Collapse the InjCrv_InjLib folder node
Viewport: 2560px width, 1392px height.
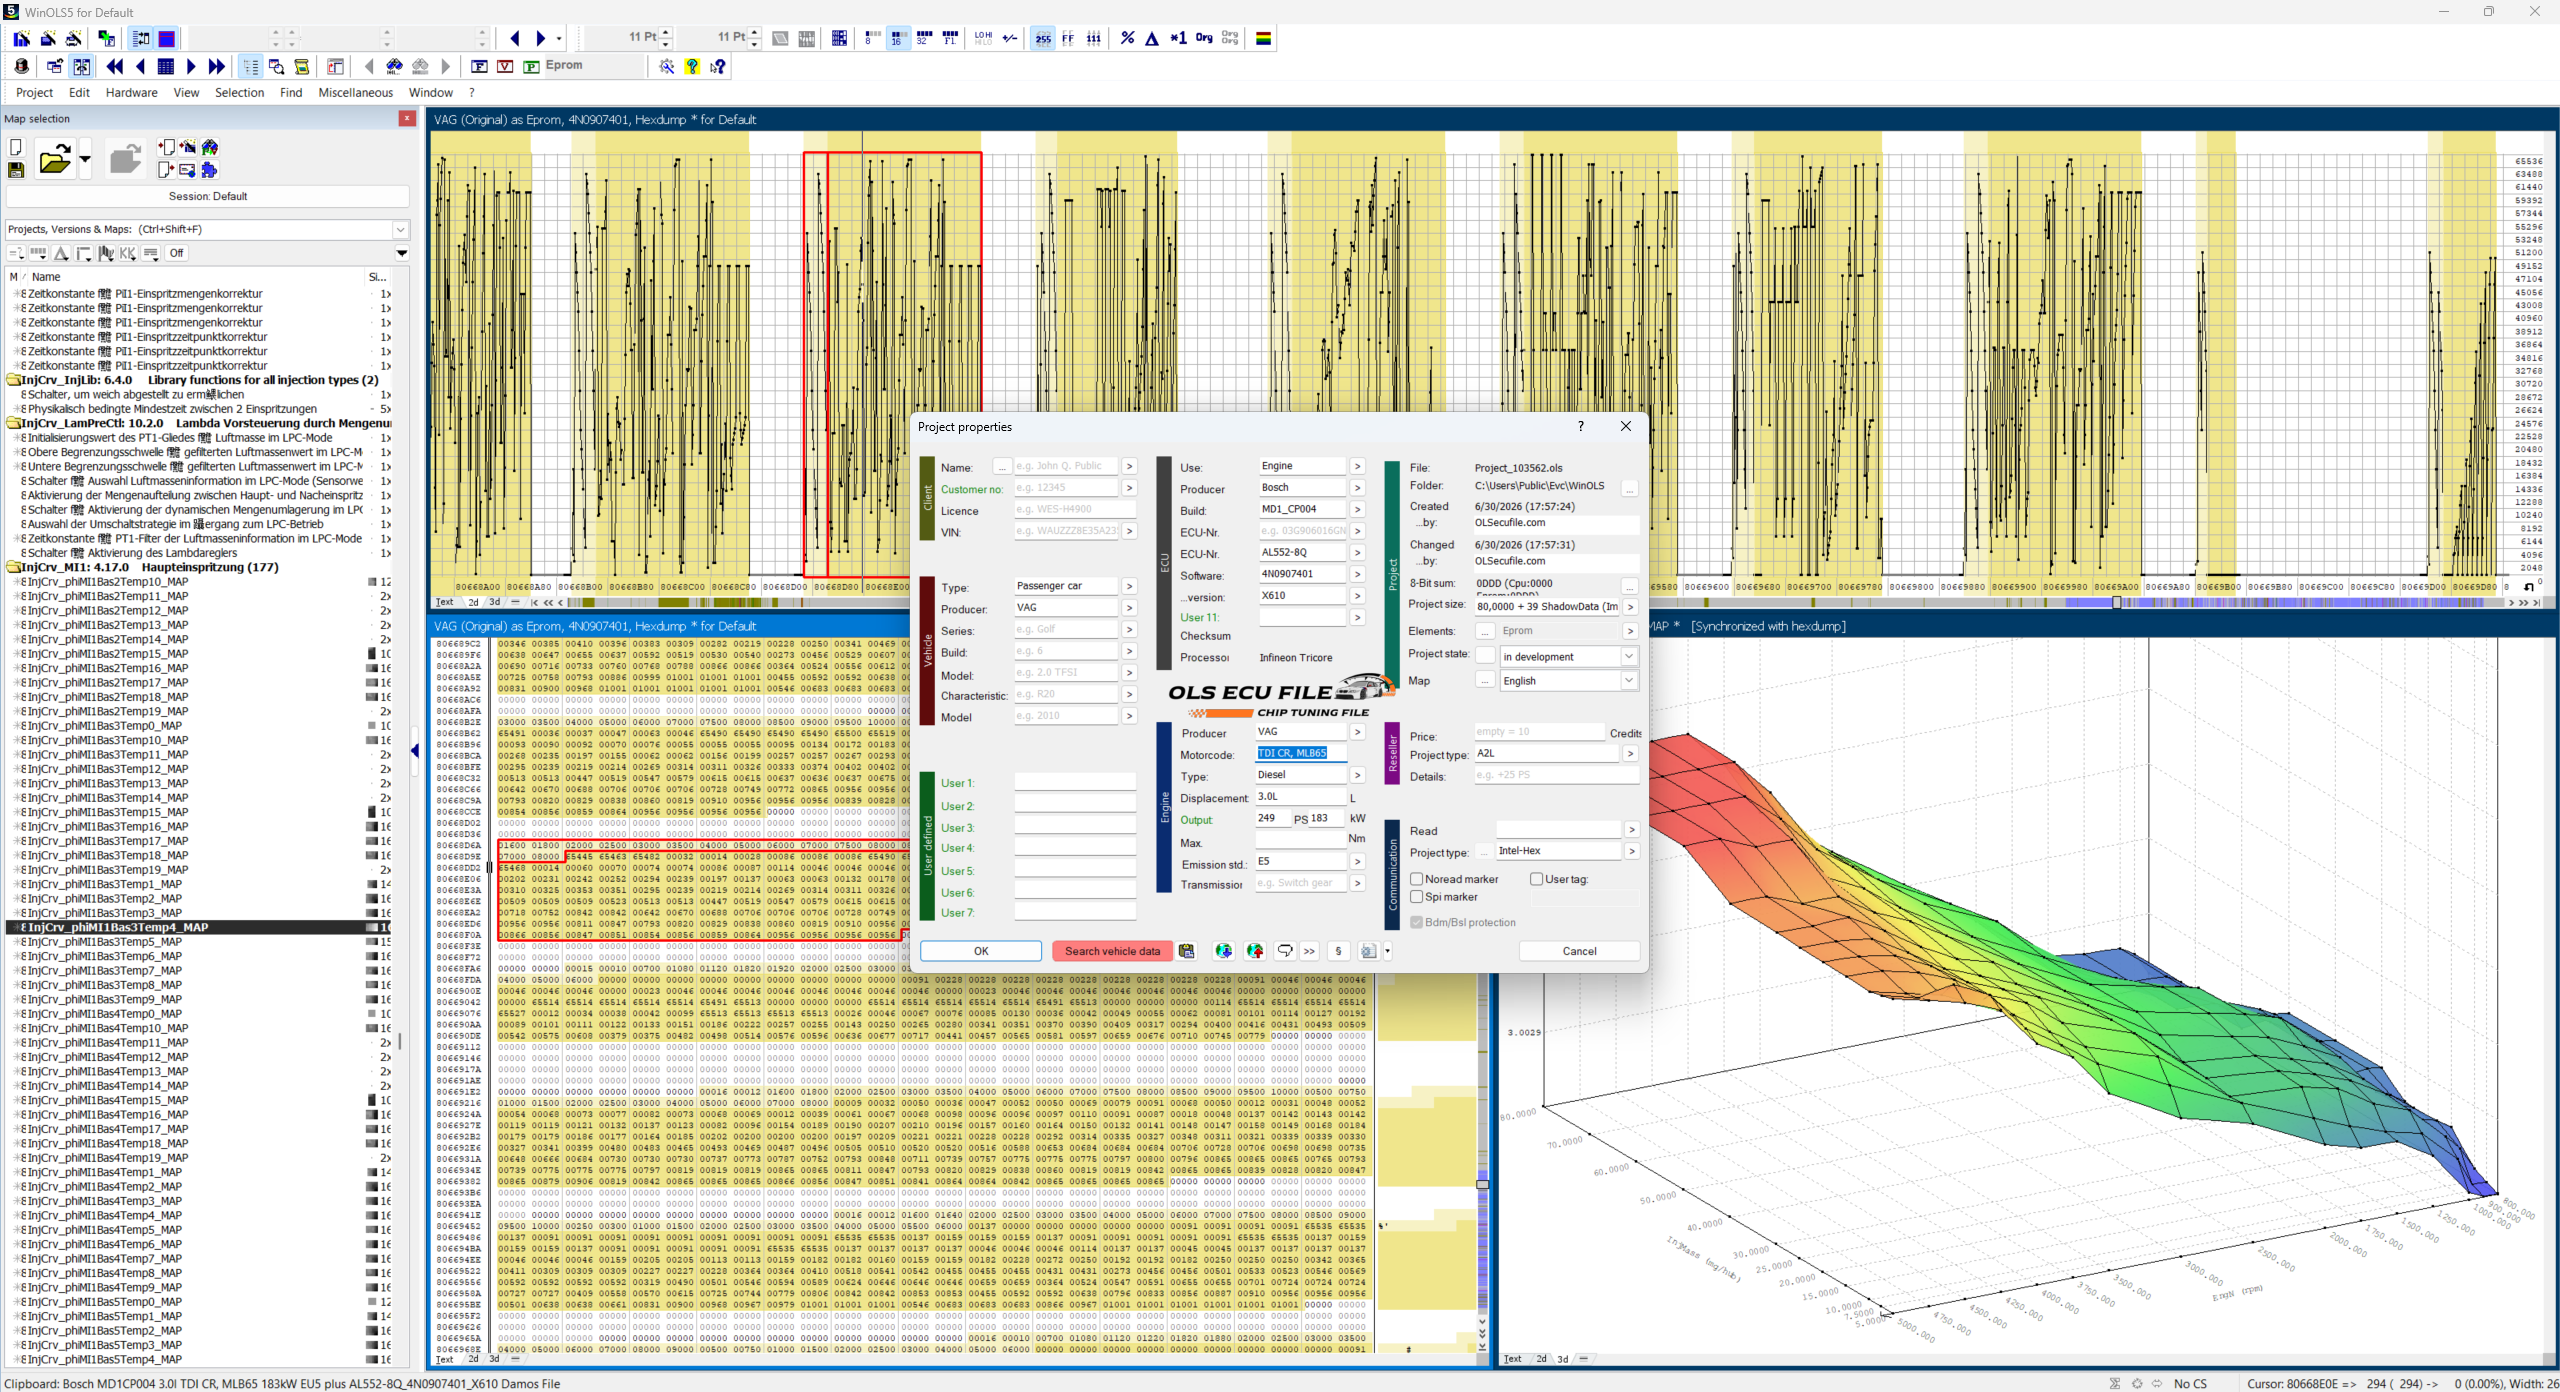[14, 380]
